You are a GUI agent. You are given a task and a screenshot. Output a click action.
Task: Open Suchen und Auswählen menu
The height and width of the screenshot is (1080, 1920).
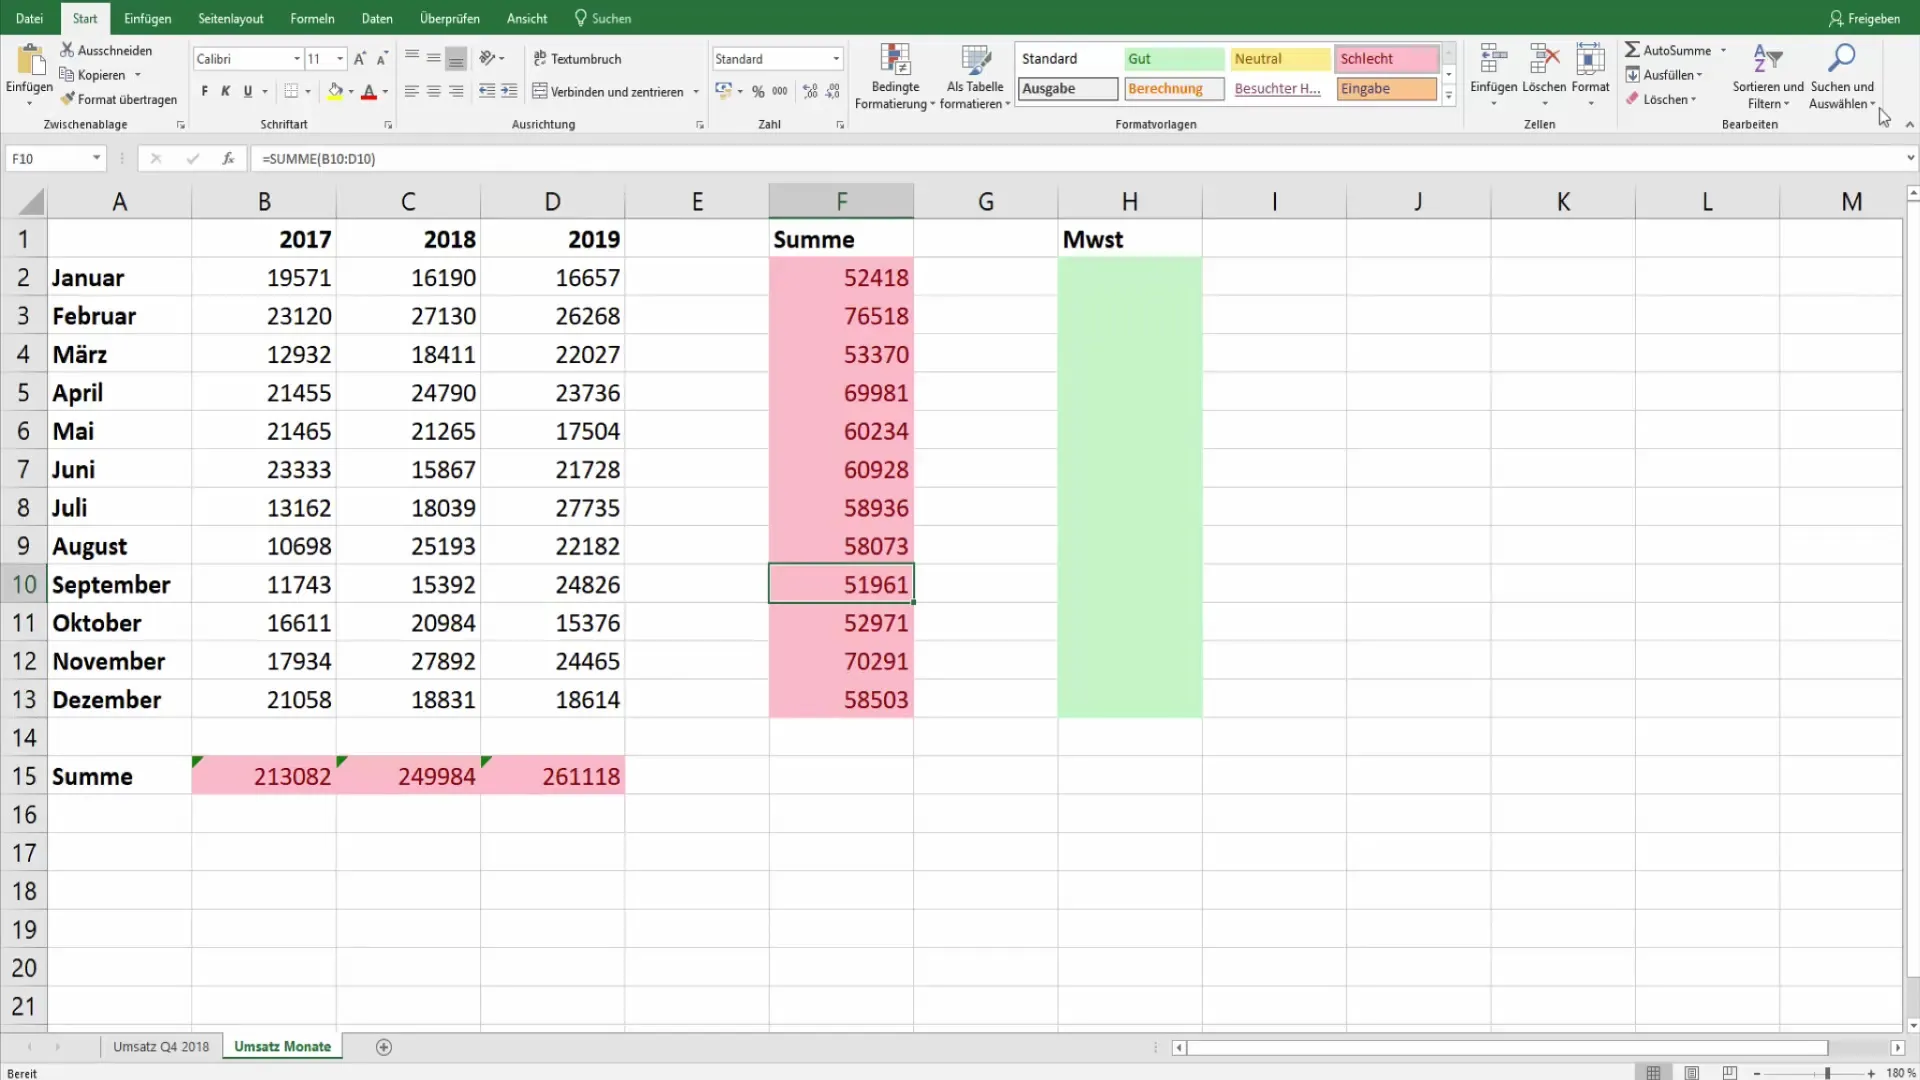pyautogui.click(x=1842, y=77)
